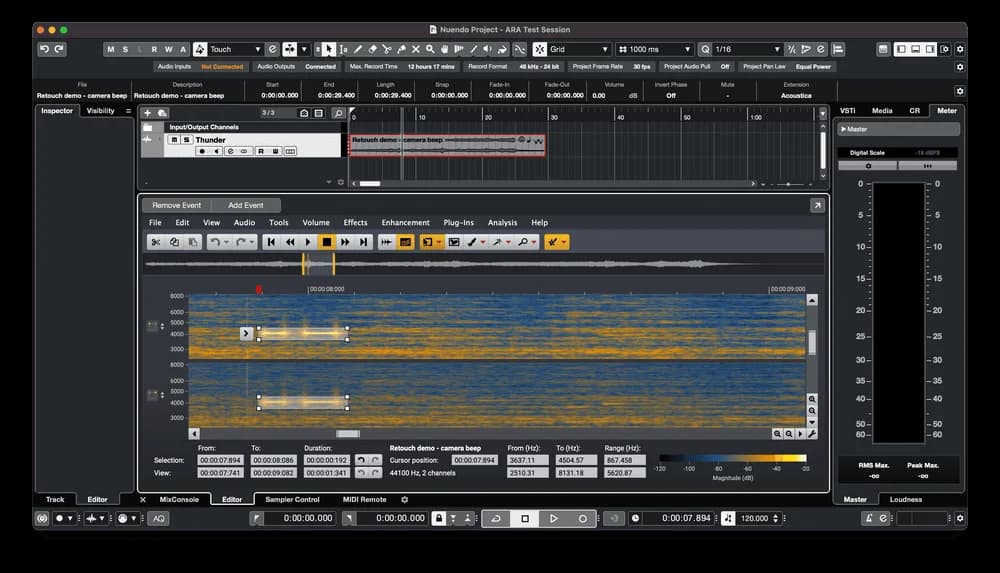Toggle the cycle loop button in transport
Screen dimensions: 1000x573
pos(495,519)
